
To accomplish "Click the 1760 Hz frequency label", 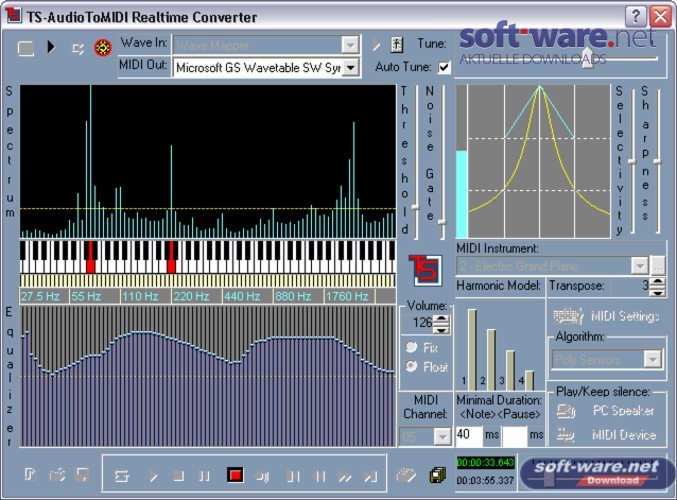I will point(347,296).
